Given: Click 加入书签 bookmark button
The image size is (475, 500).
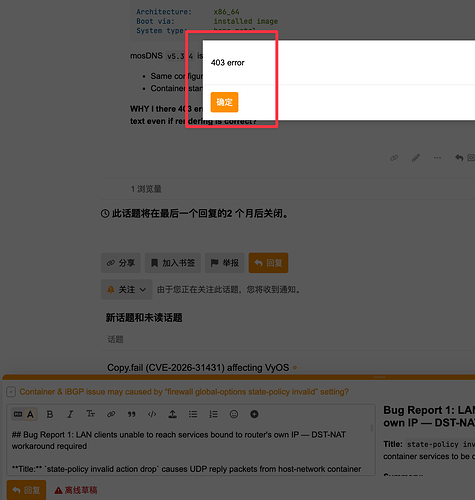Looking at the screenshot, I should tap(173, 263).
